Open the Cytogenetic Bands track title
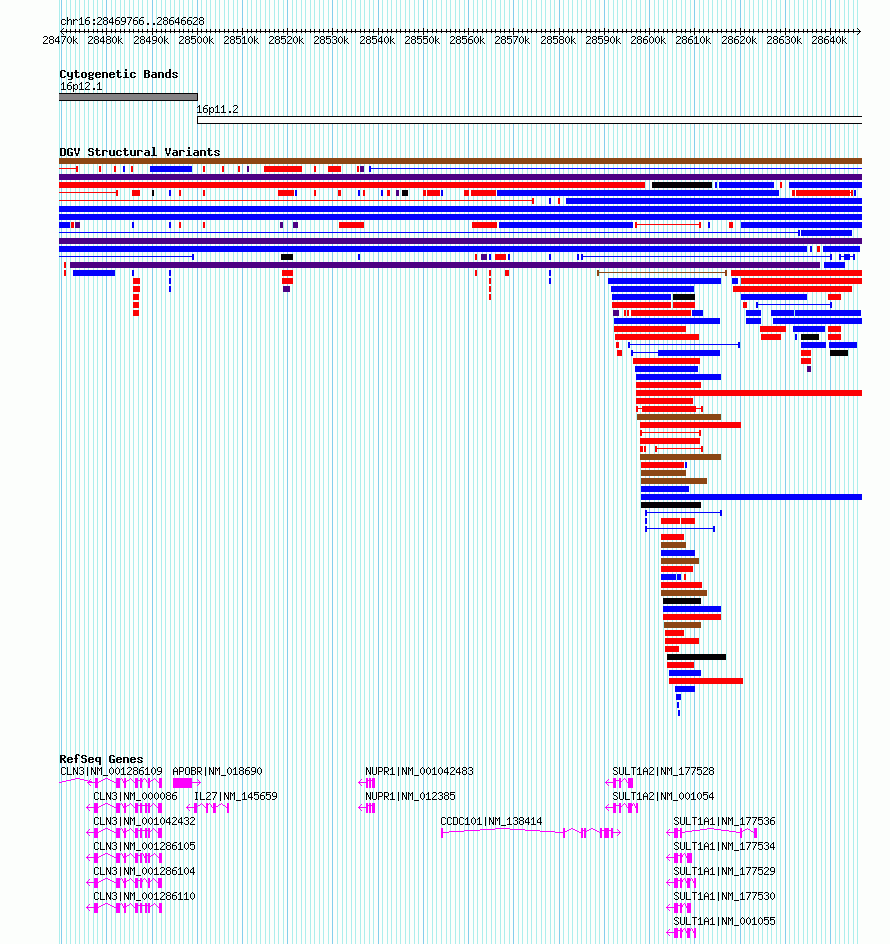 pos(119,74)
